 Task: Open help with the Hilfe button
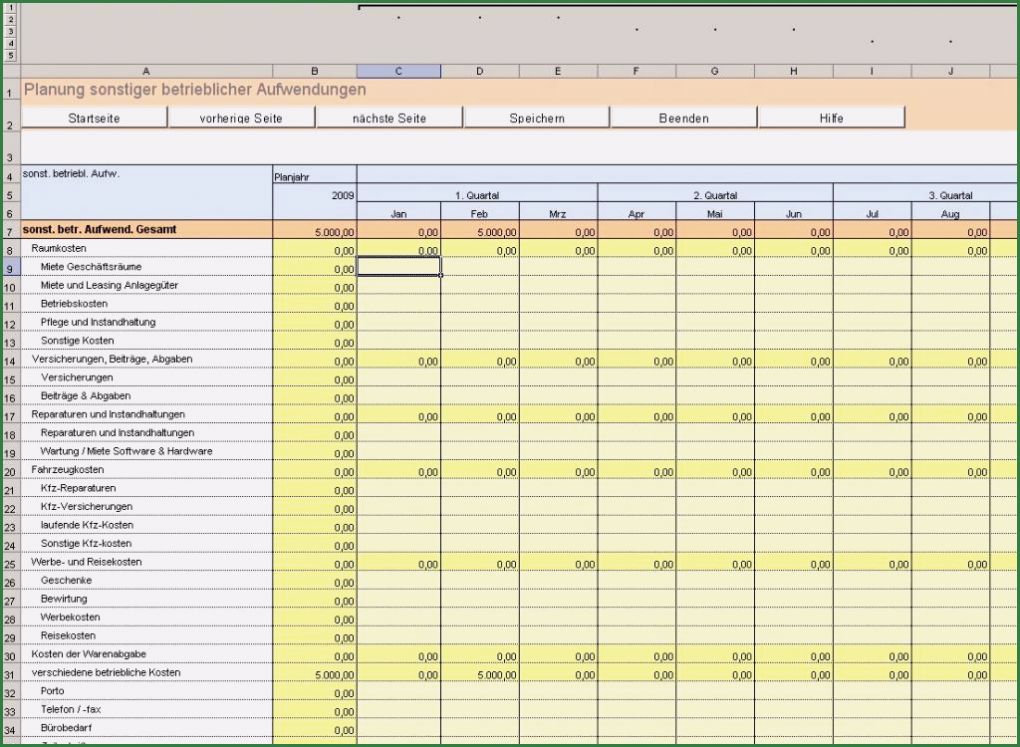[831, 117]
